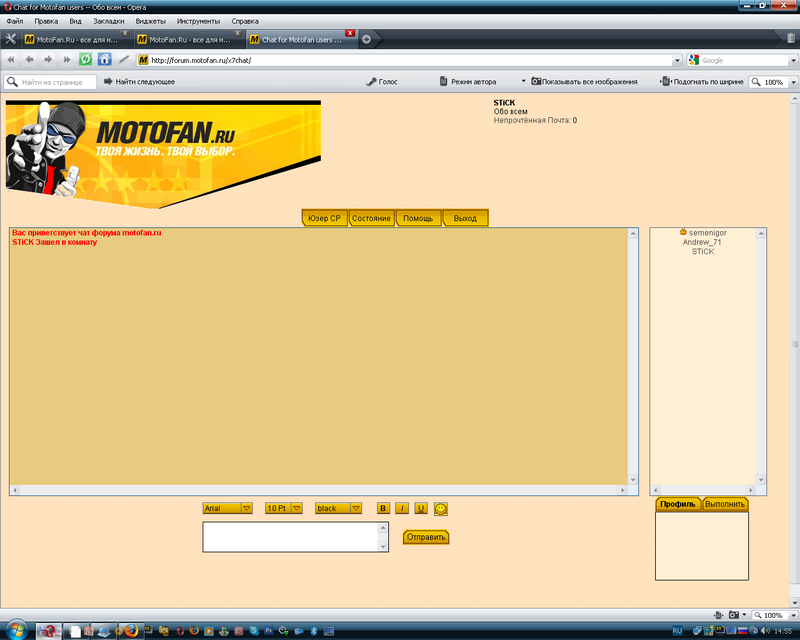Go to the home page icon
Viewport: 800px width, 640px height.
tap(105, 60)
